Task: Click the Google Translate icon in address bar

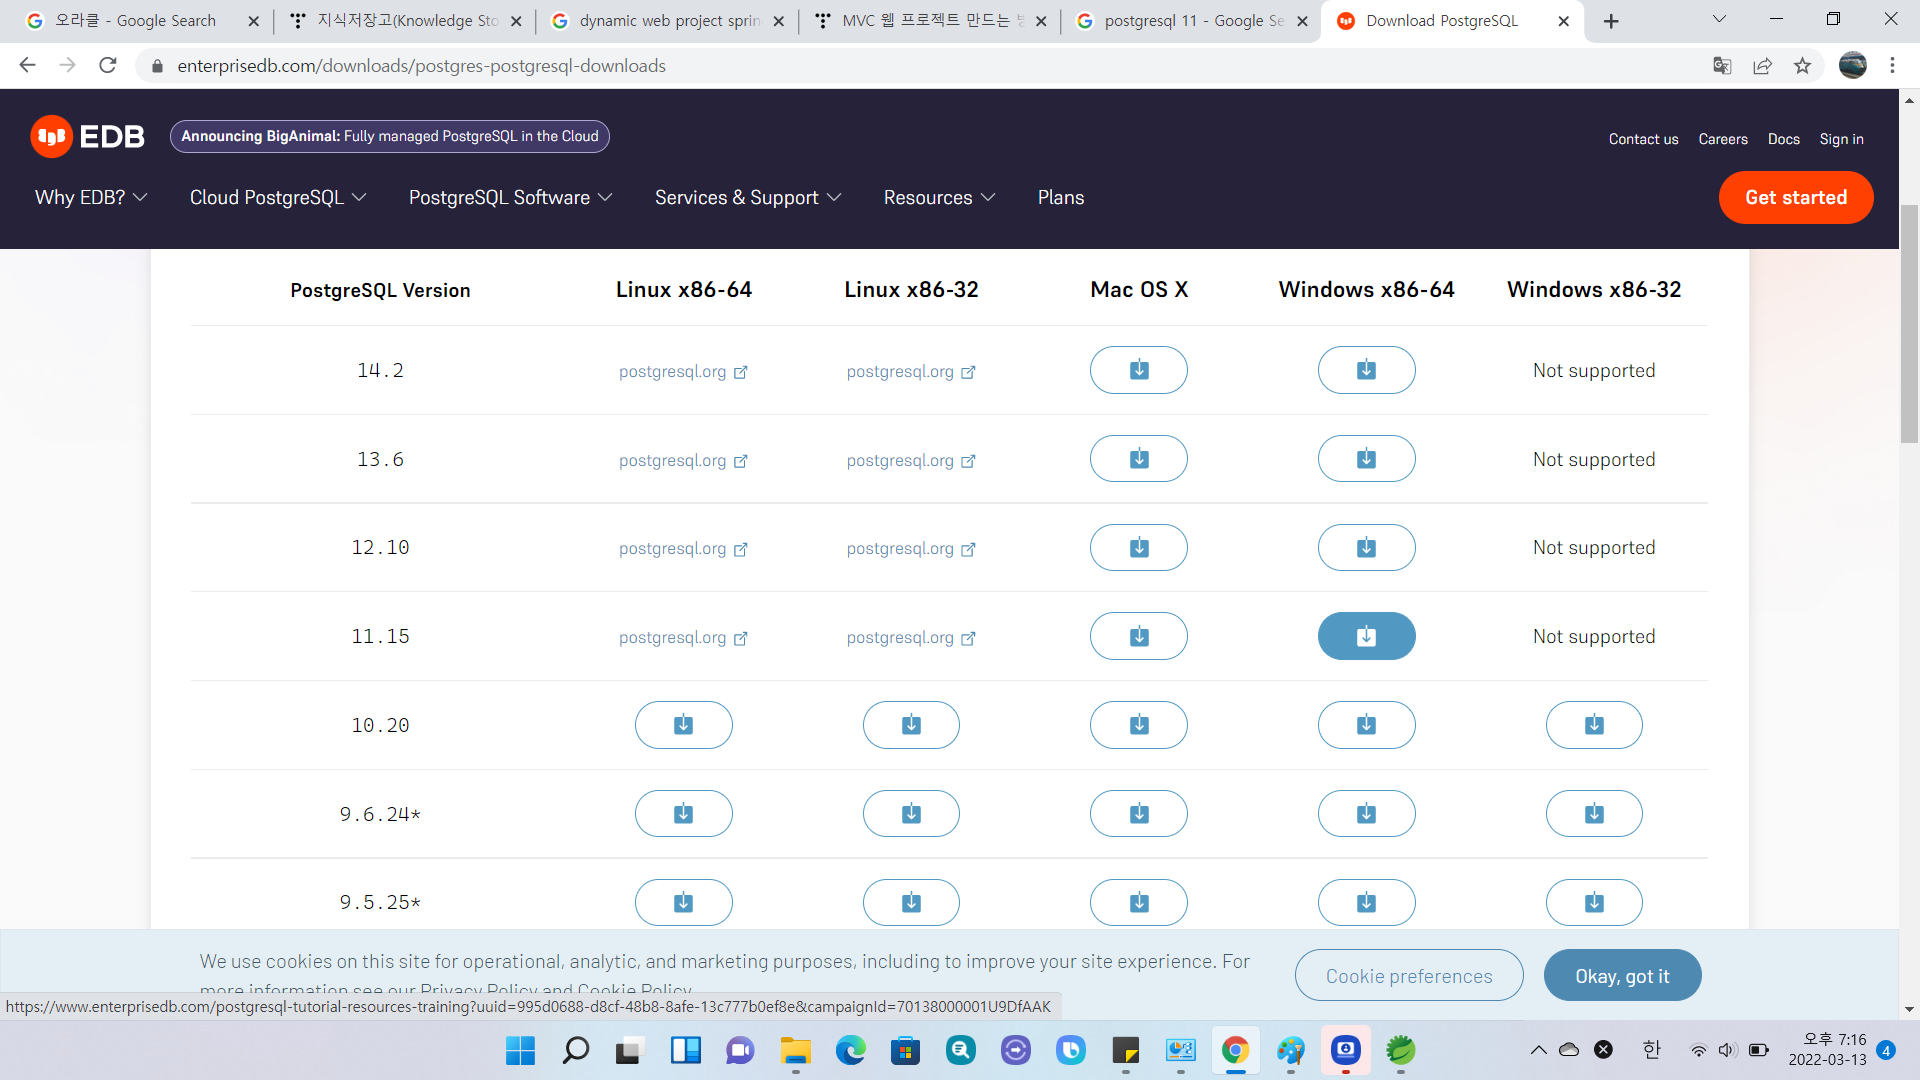Action: (1722, 66)
